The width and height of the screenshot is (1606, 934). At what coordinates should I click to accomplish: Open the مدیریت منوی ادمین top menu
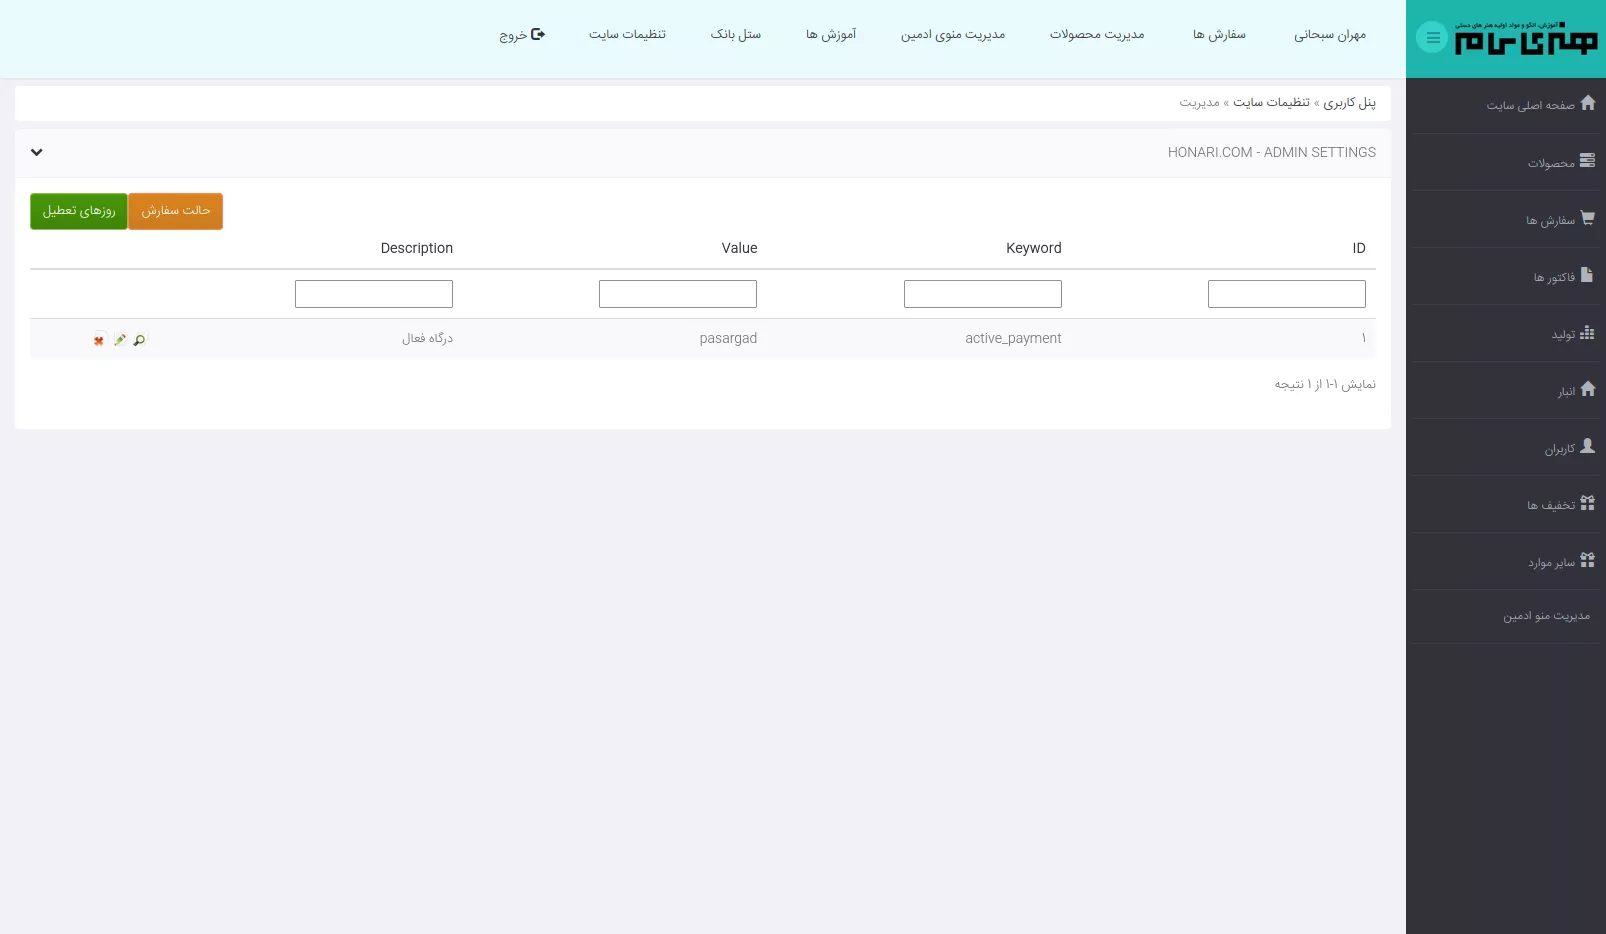[x=953, y=35]
